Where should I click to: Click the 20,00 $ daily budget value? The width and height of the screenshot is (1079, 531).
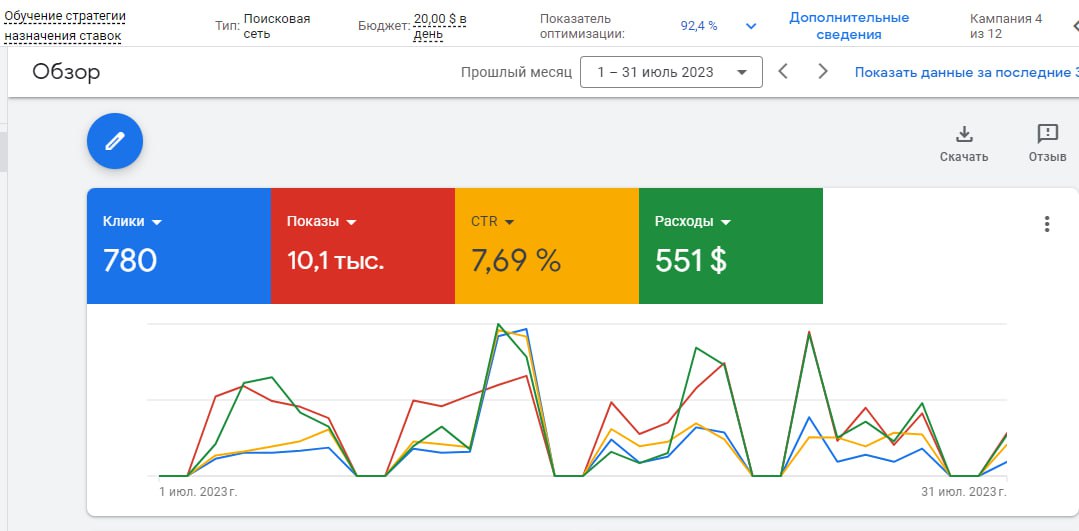[442, 26]
